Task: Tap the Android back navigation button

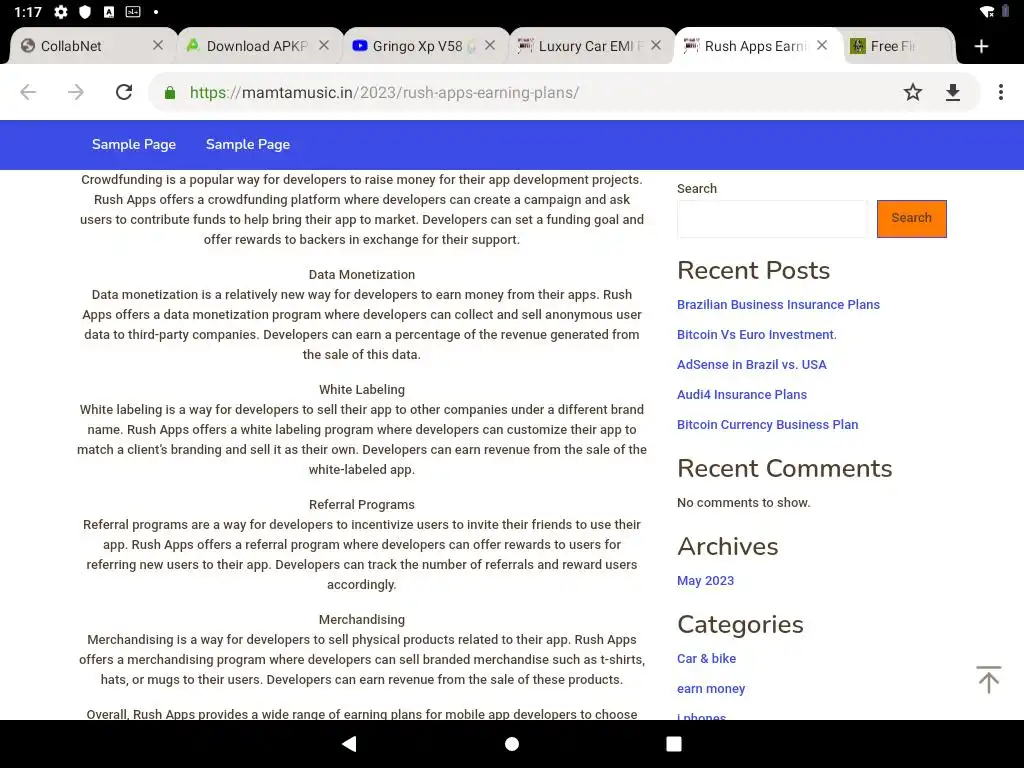Action: [x=349, y=744]
